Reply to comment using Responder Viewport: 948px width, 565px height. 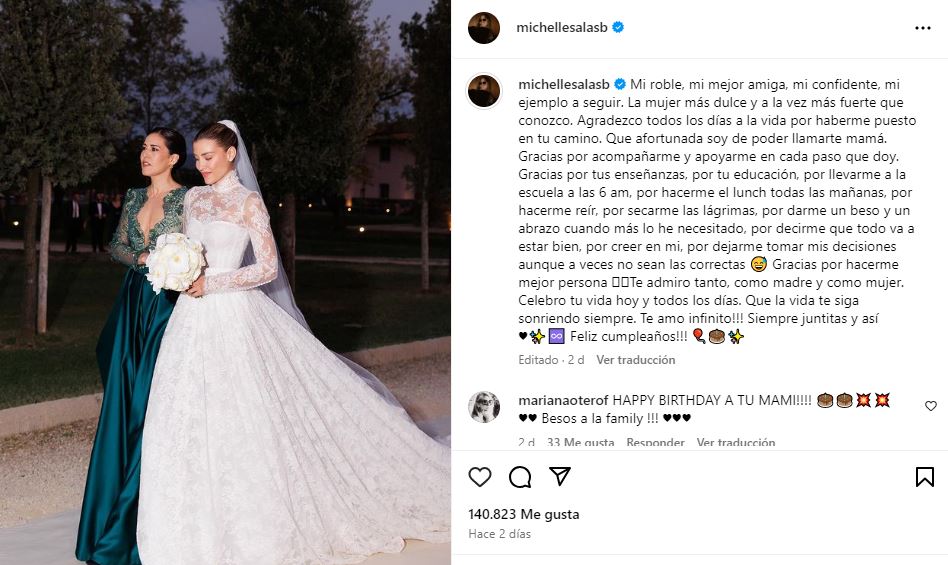[x=655, y=442]
